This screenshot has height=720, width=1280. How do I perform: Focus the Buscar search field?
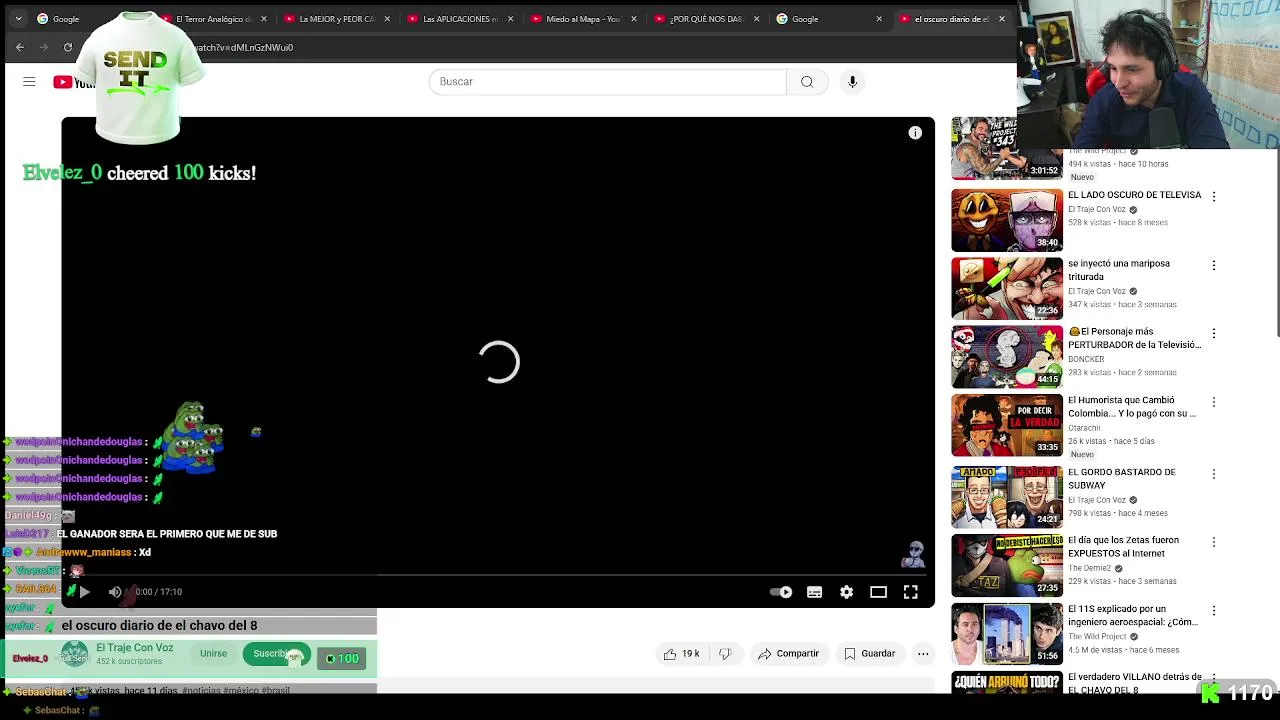coord(608,82)
